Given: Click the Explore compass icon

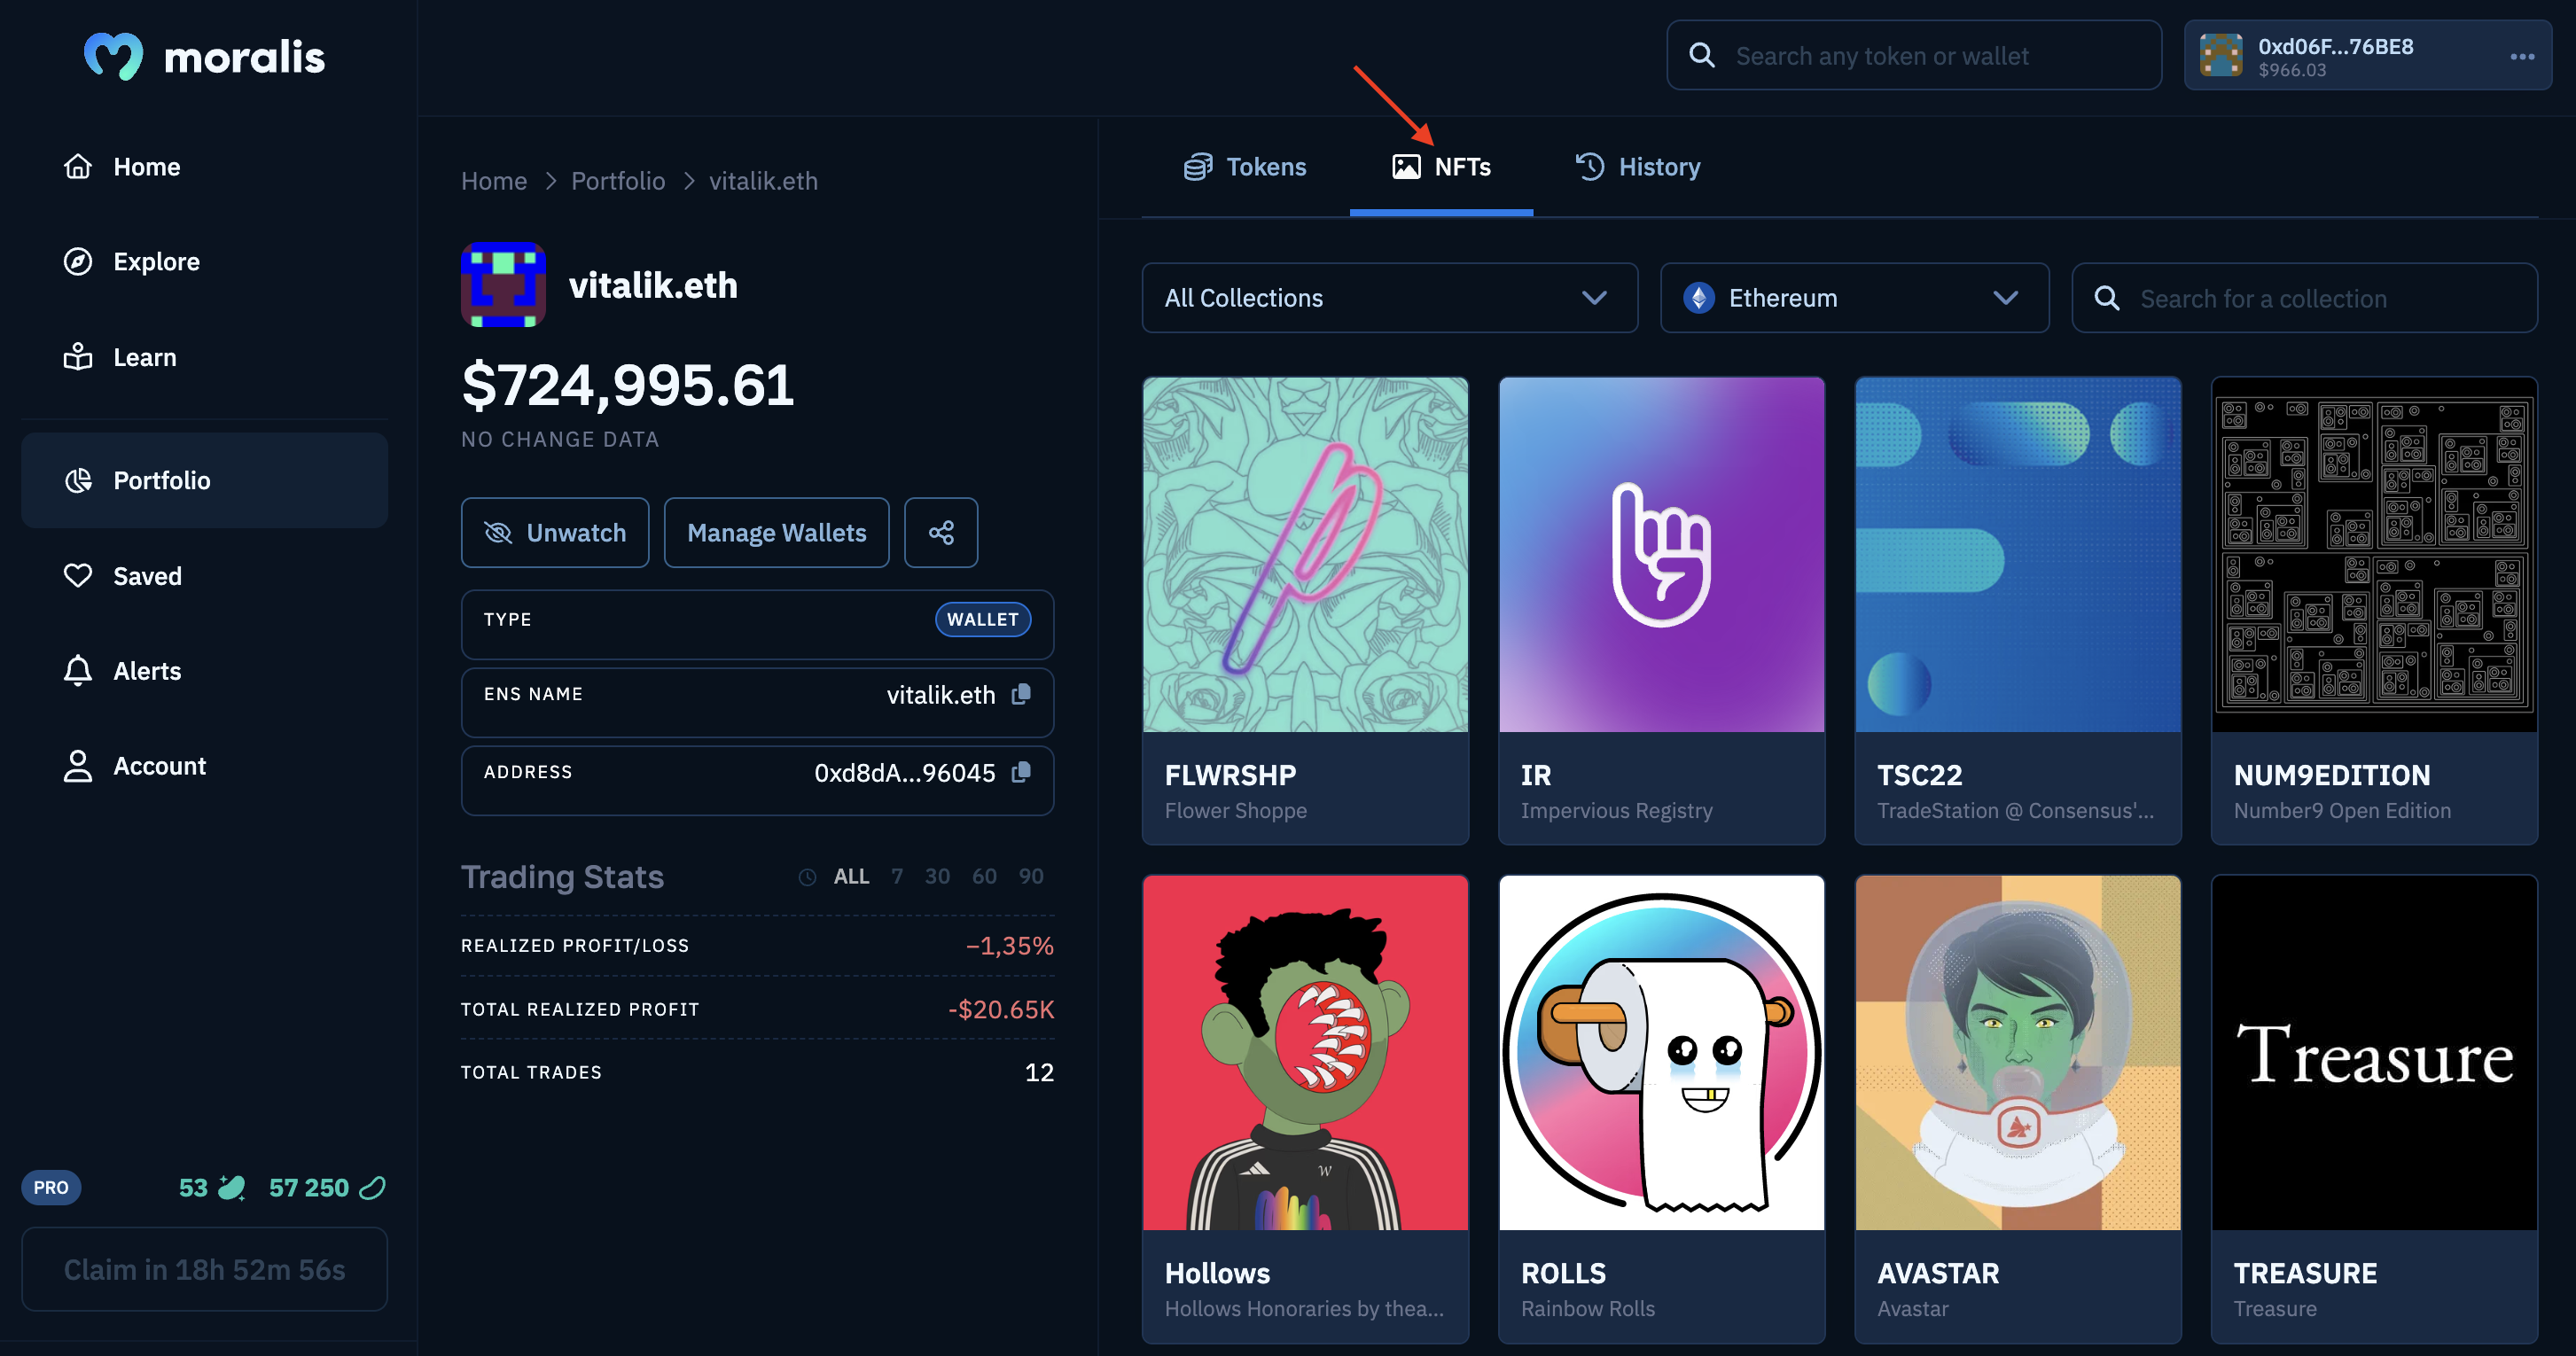Looking at the screenshot, I should pyautogui.click(x=78, y=262).
